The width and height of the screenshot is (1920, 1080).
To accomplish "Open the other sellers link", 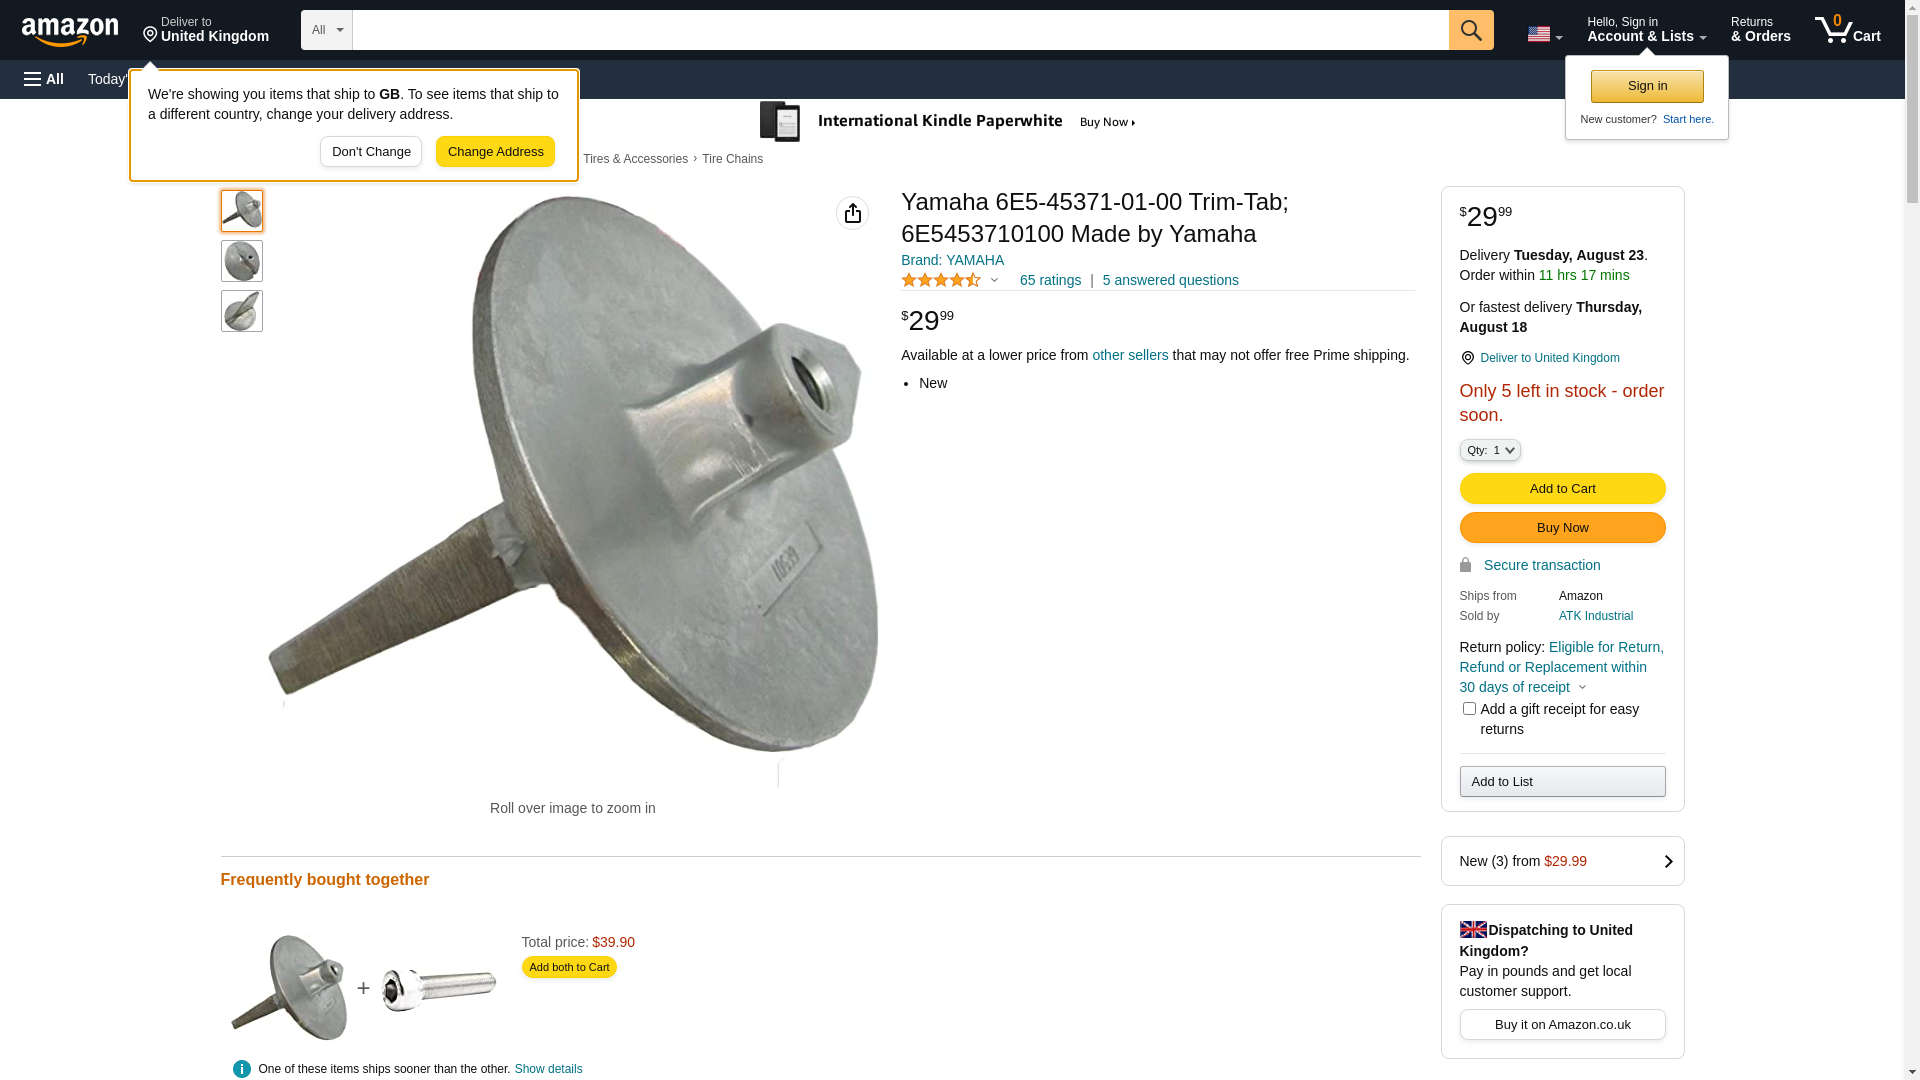I will pos(1129,355).
